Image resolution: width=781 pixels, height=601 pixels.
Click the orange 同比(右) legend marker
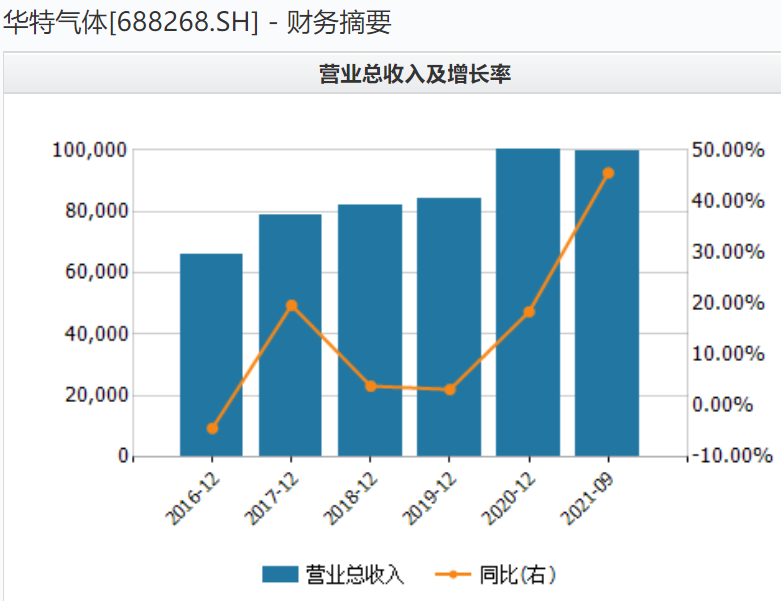click(x=453, y=575)
